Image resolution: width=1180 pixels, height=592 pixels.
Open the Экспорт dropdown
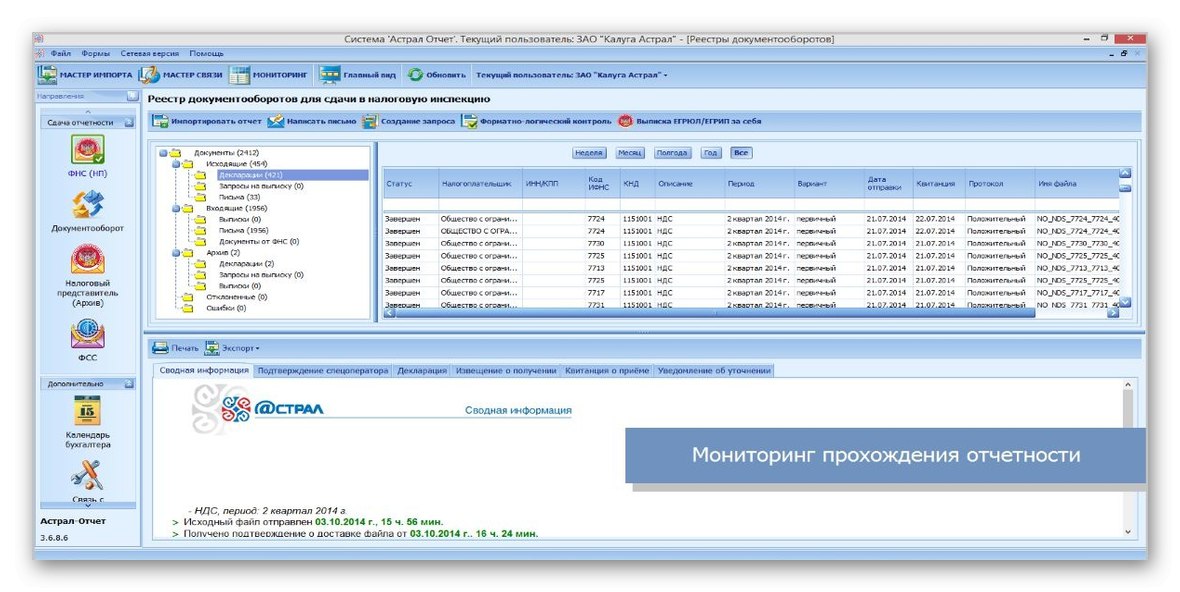232,348
